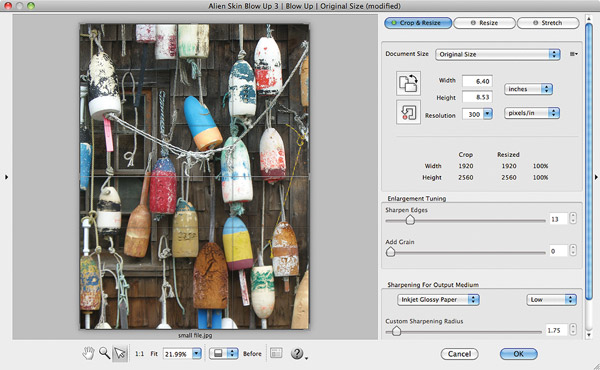Collapse the right panel arrow

596,177
